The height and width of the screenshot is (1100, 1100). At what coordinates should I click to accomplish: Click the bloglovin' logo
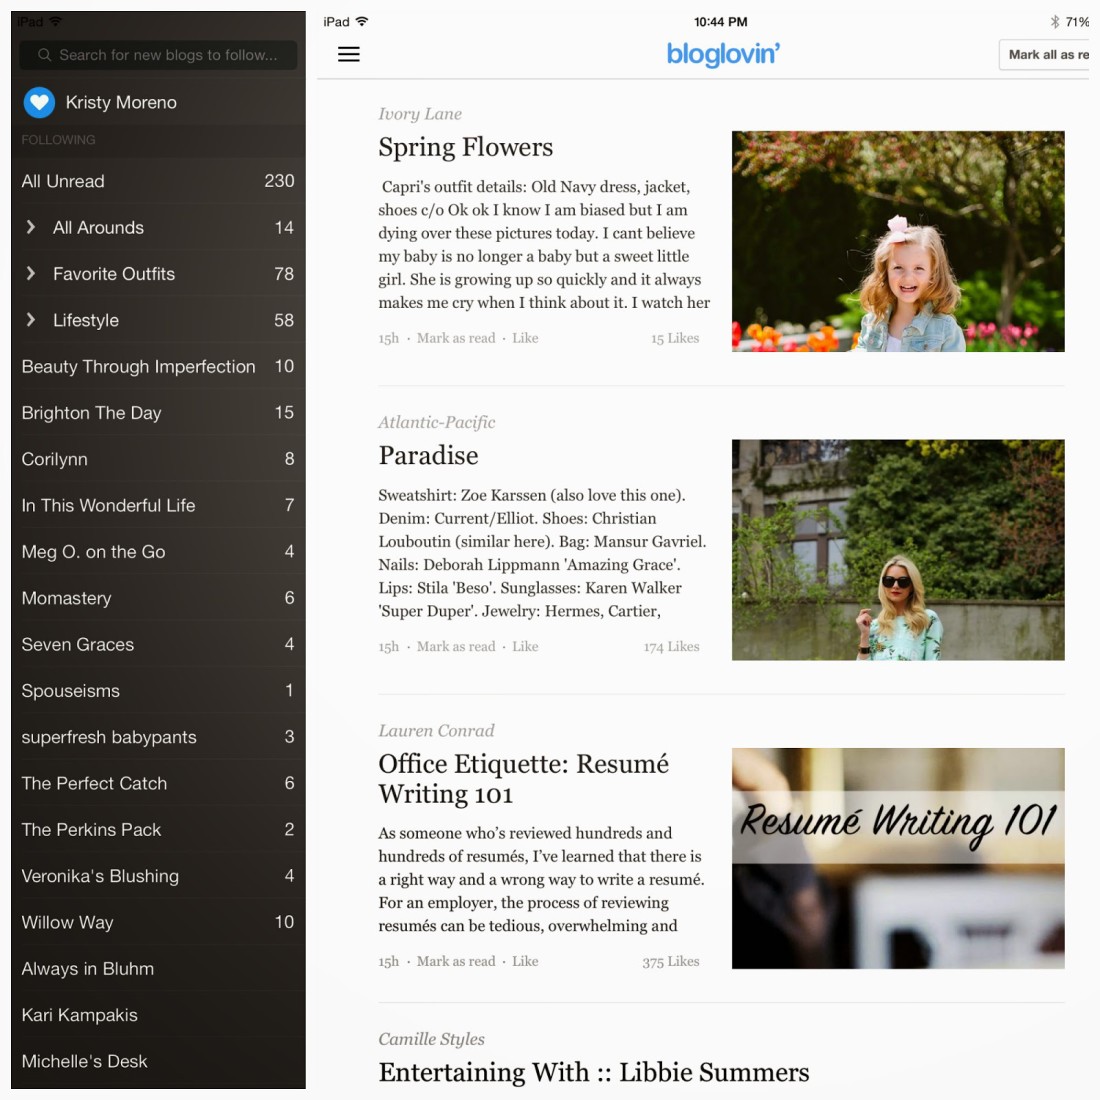(x=723, y=54)
